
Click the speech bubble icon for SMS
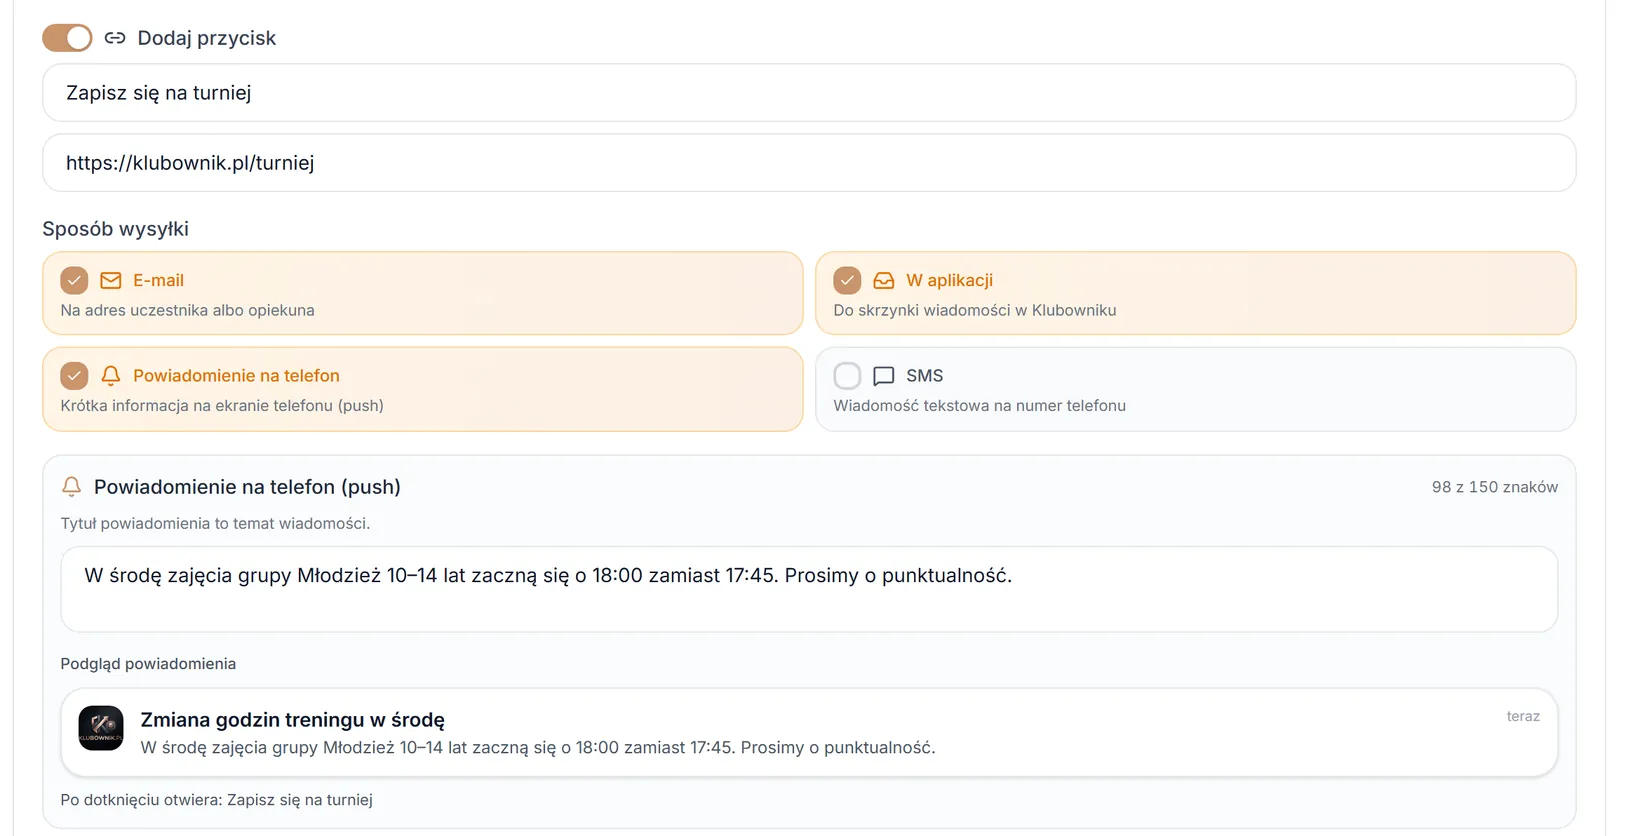[x=884, y=376]
